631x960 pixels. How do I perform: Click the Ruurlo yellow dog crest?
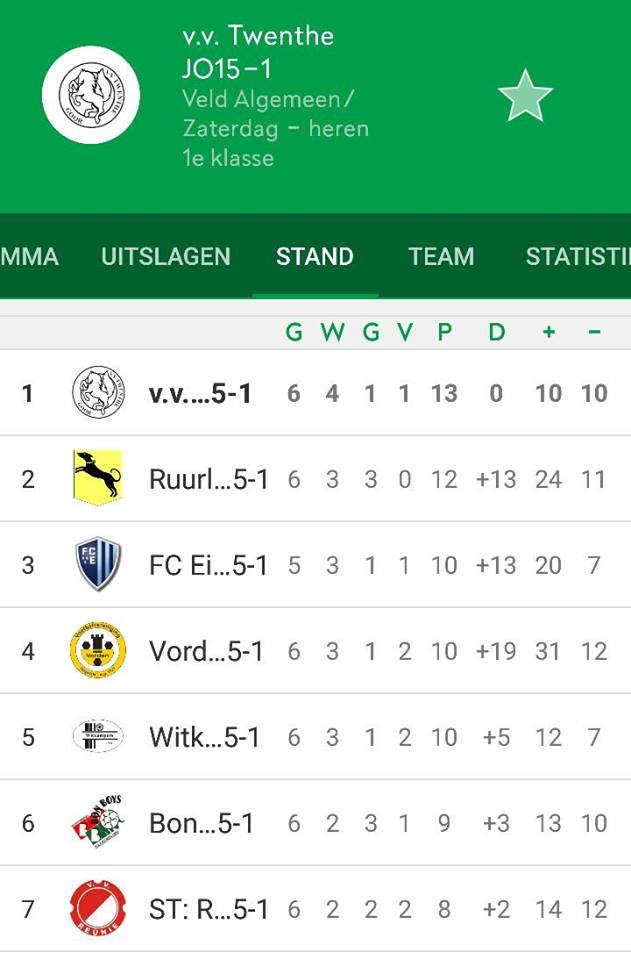click(98, 478)
